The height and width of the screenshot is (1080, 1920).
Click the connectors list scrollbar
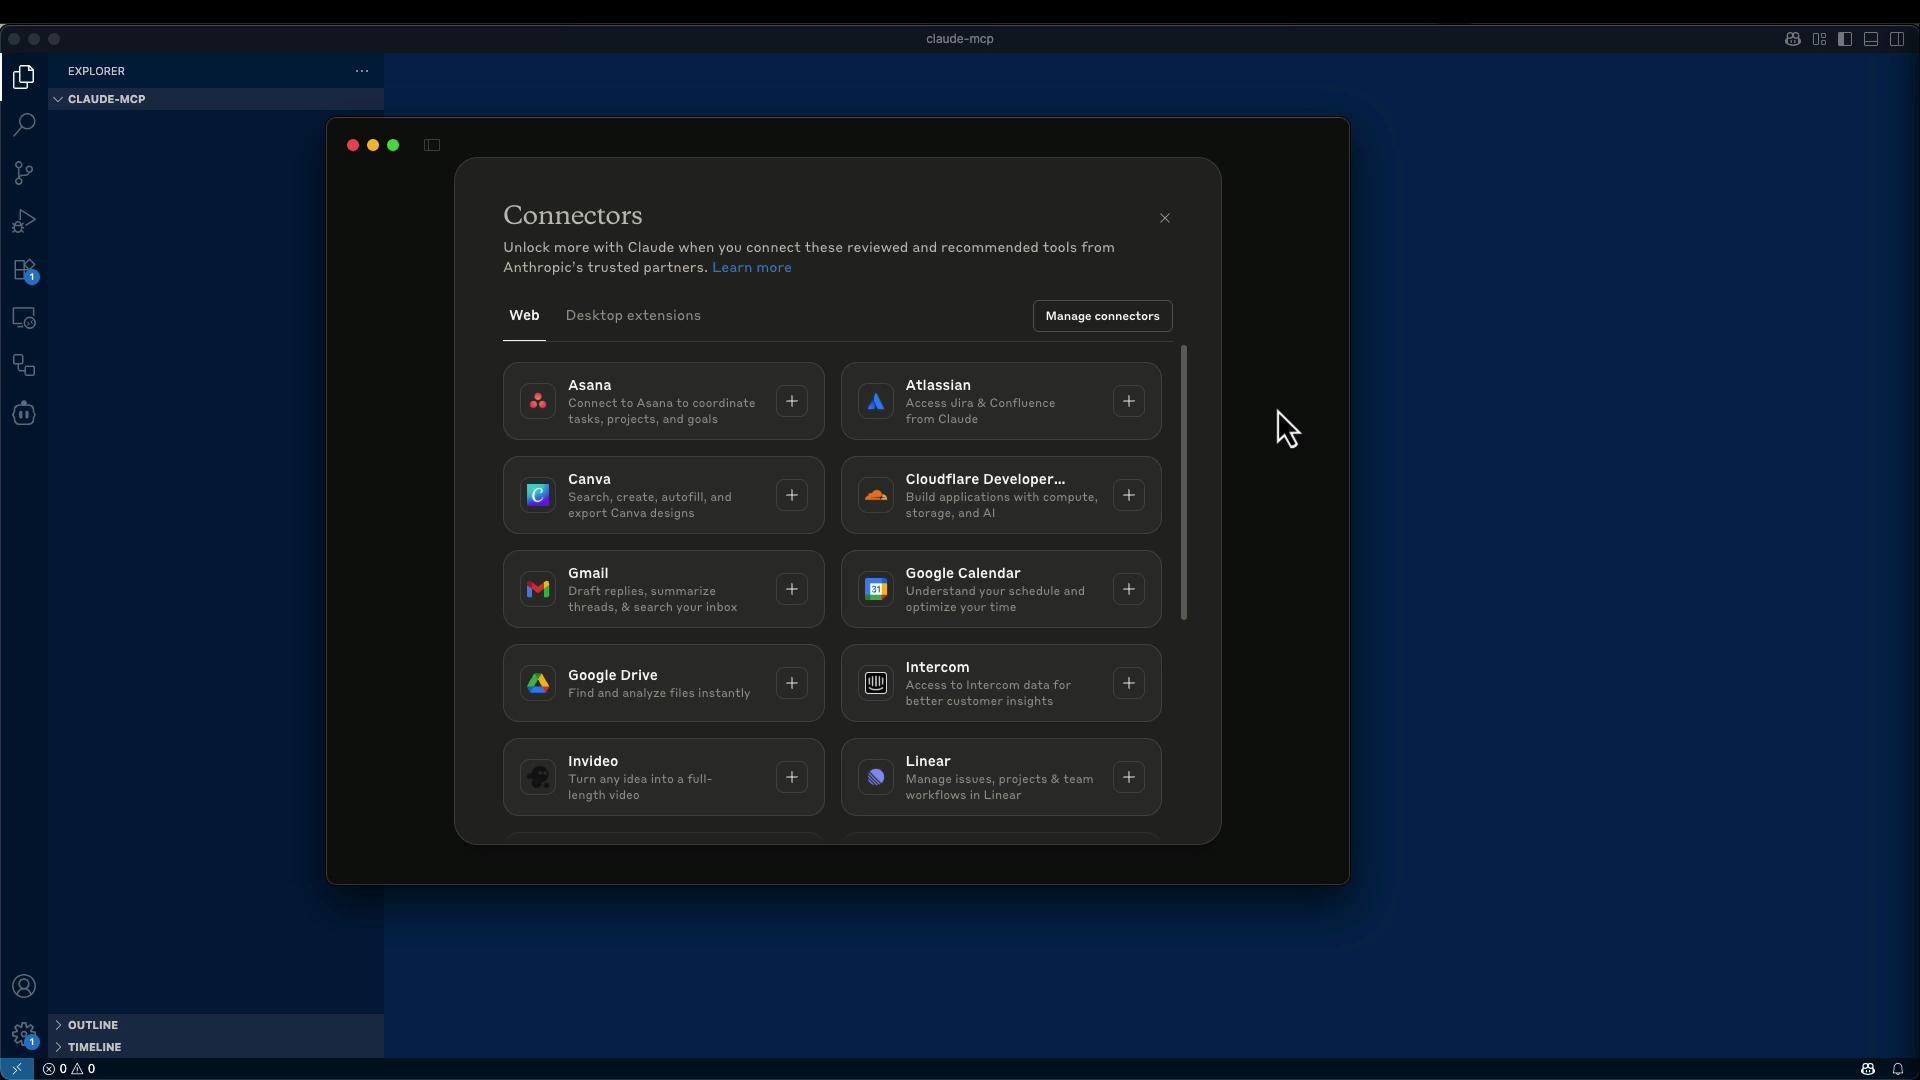(x=1184, y=483)
